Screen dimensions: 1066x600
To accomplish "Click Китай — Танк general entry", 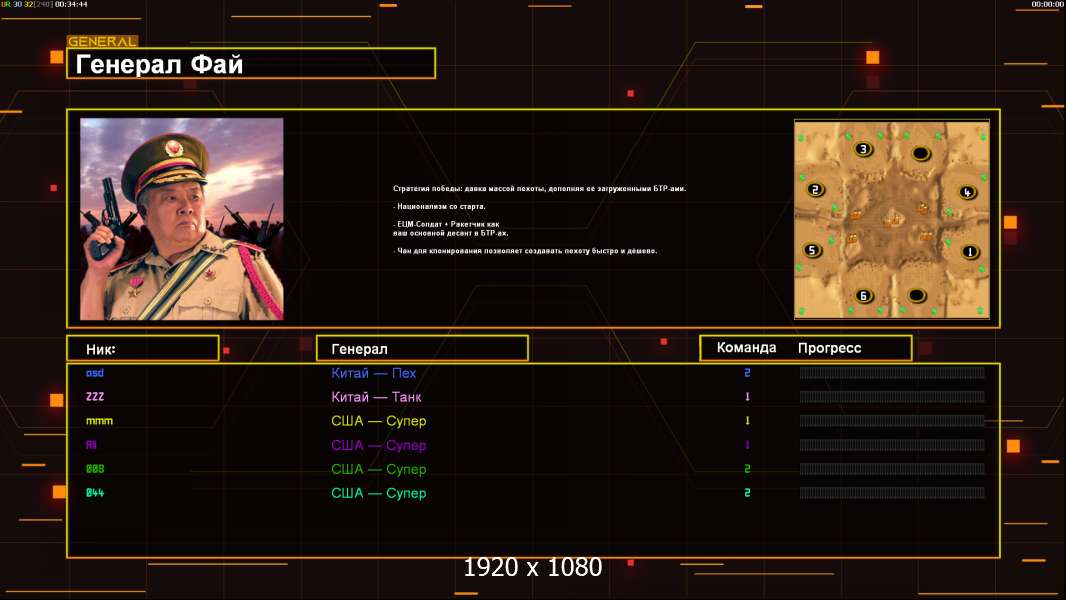I will pyautogui.click(x=376, y=397).
